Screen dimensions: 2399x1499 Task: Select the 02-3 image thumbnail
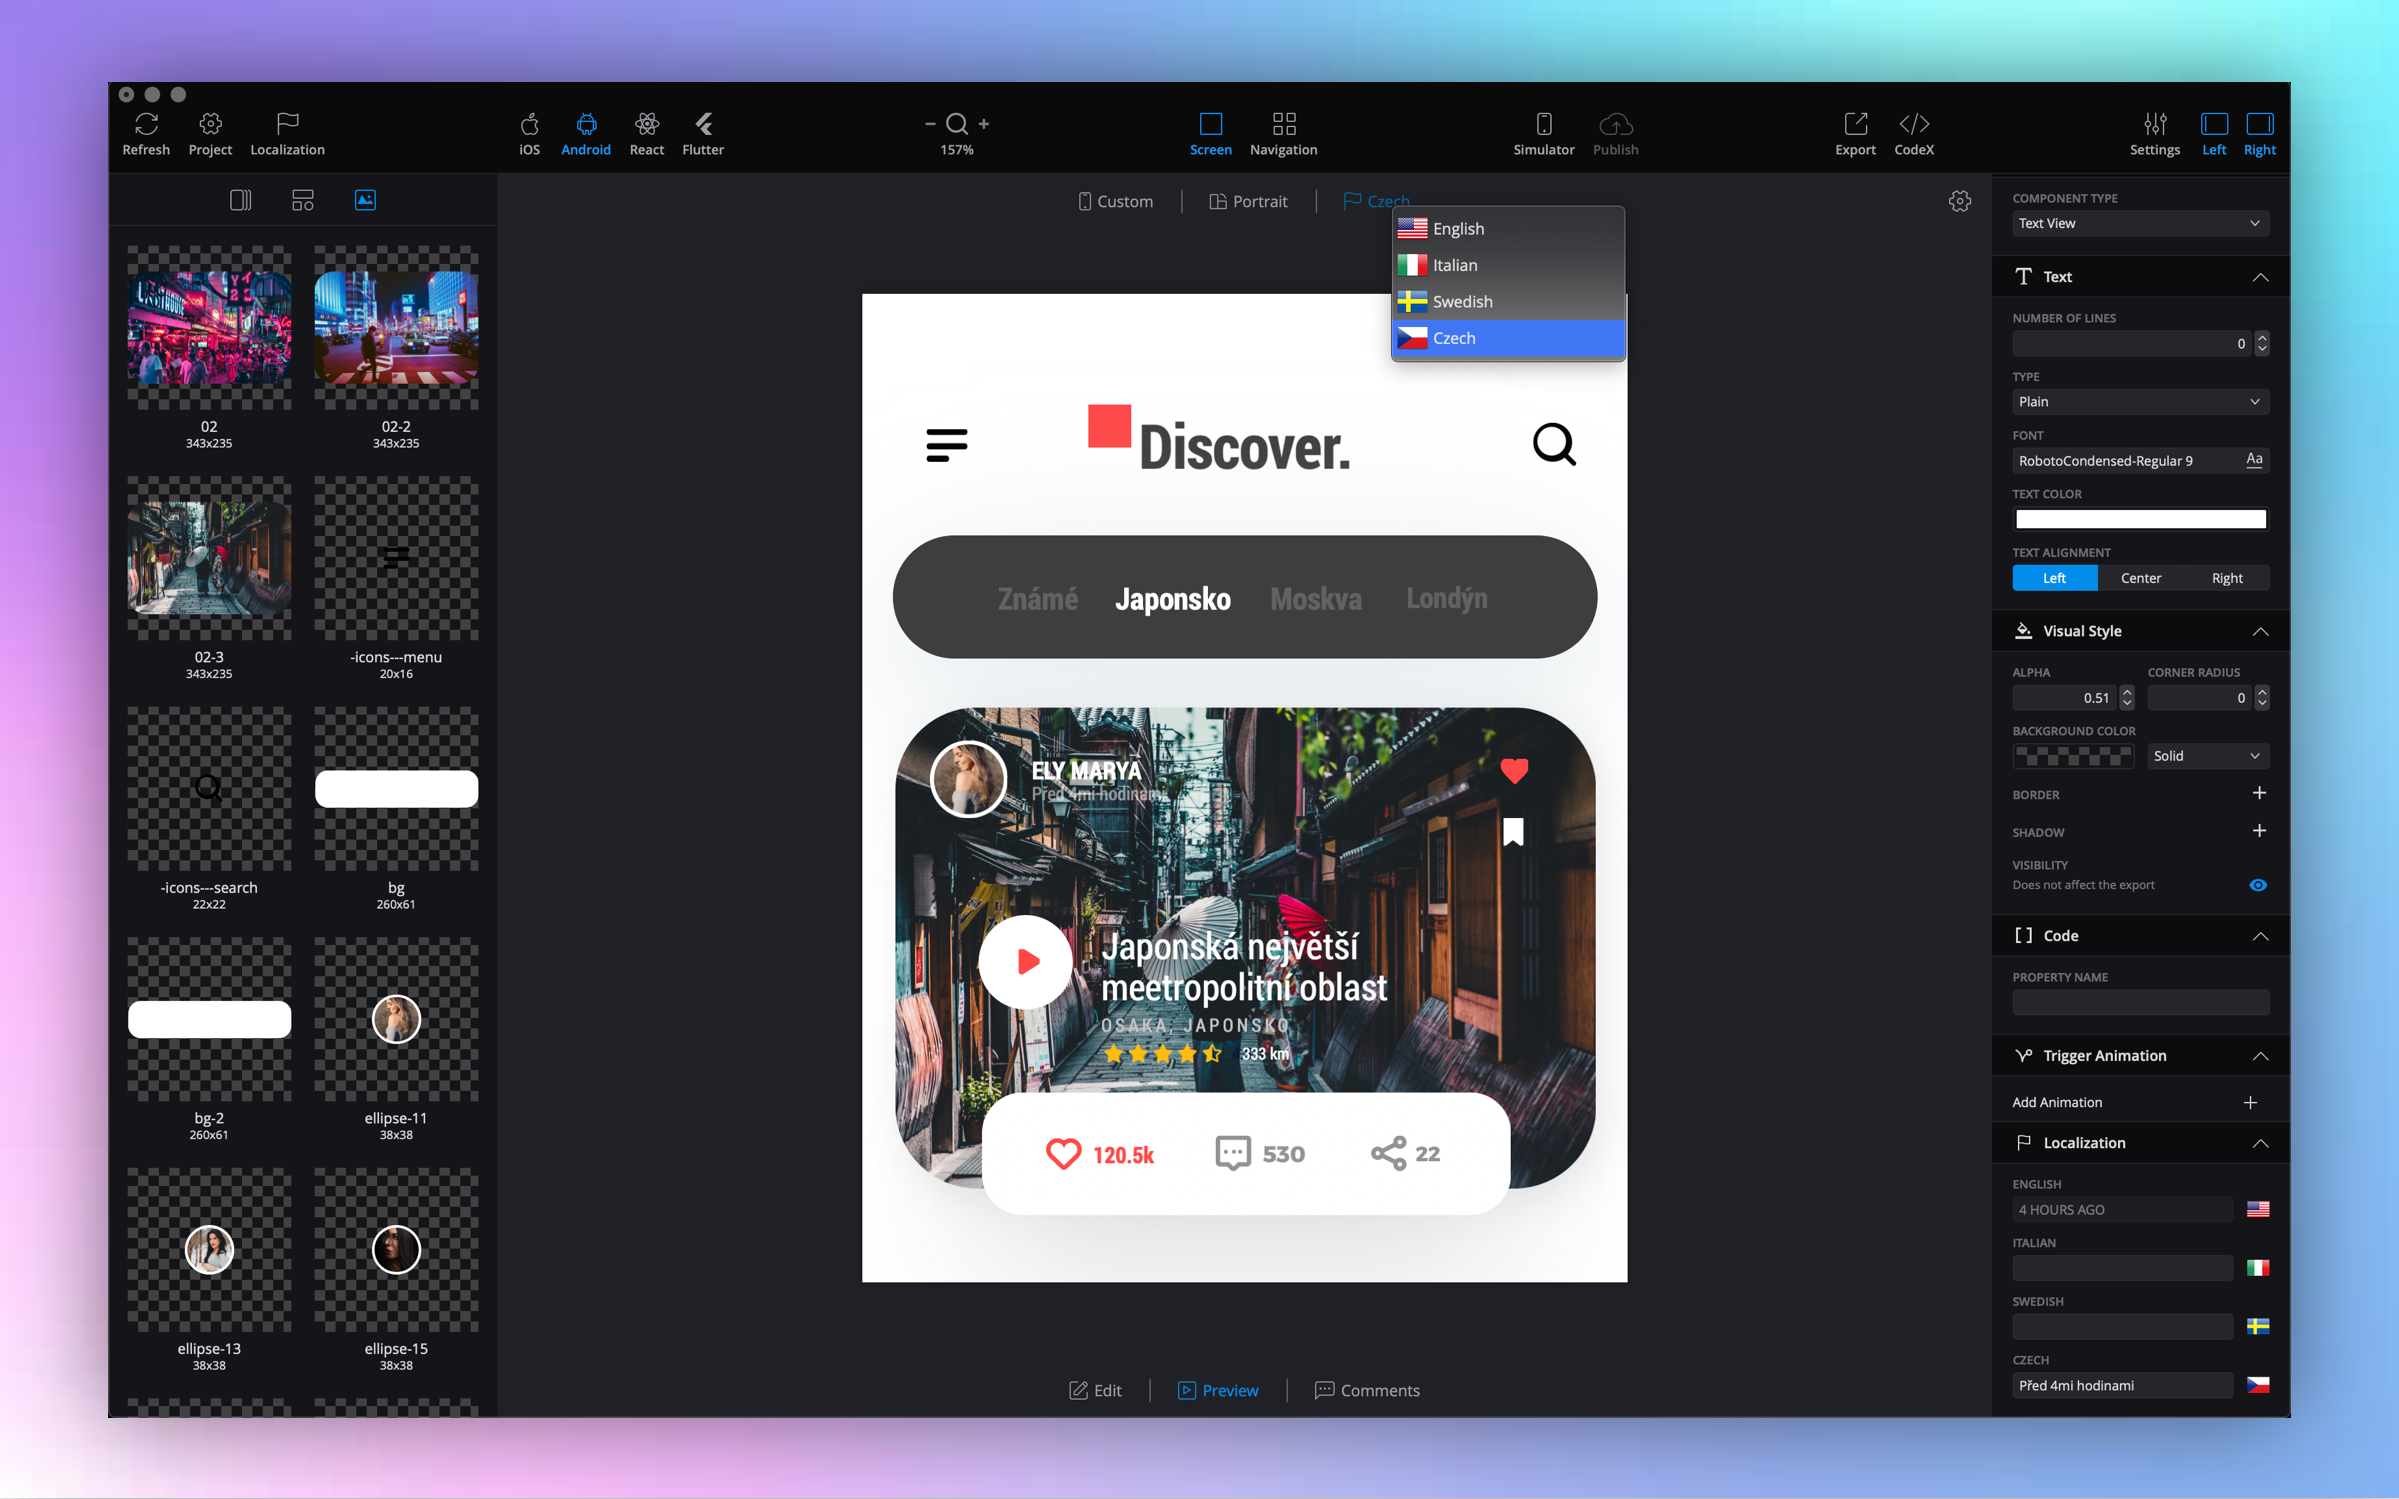point(209,557)
